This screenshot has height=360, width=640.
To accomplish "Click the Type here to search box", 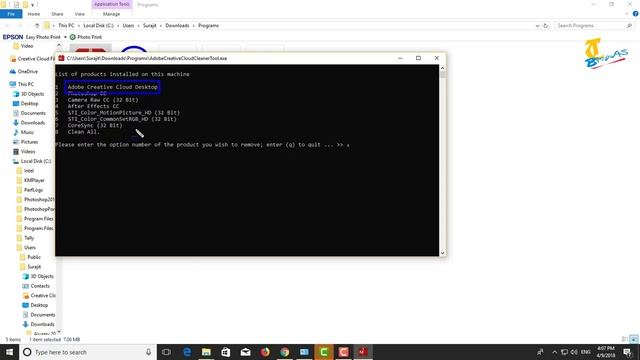I will (x=82, y=352).
